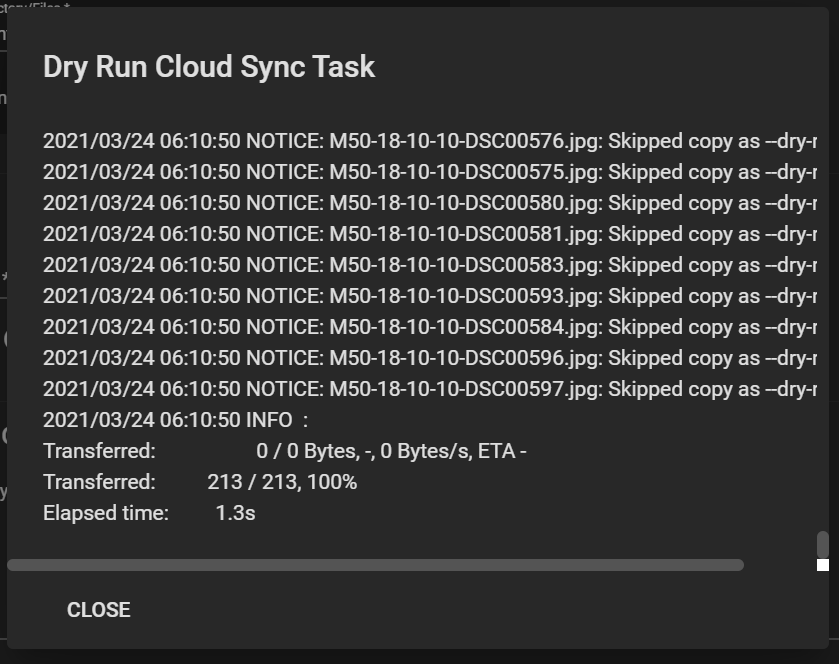The image size is (839, 664).
Task: Click the Dry Run Cloud Sync Task title
Action: pos(209,67)
